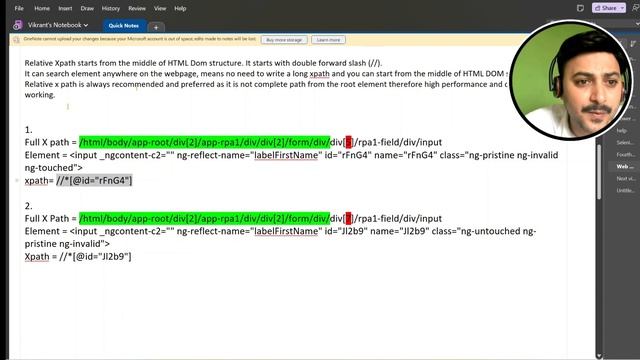Click the red highlighted index in first XPath

pos(349,142)
